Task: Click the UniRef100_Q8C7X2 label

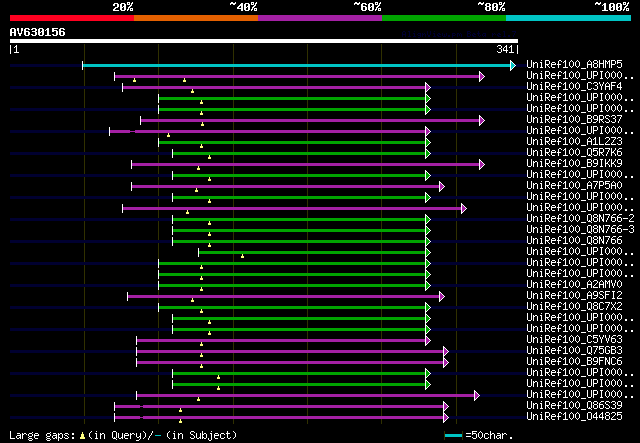Action: (574, 307)
